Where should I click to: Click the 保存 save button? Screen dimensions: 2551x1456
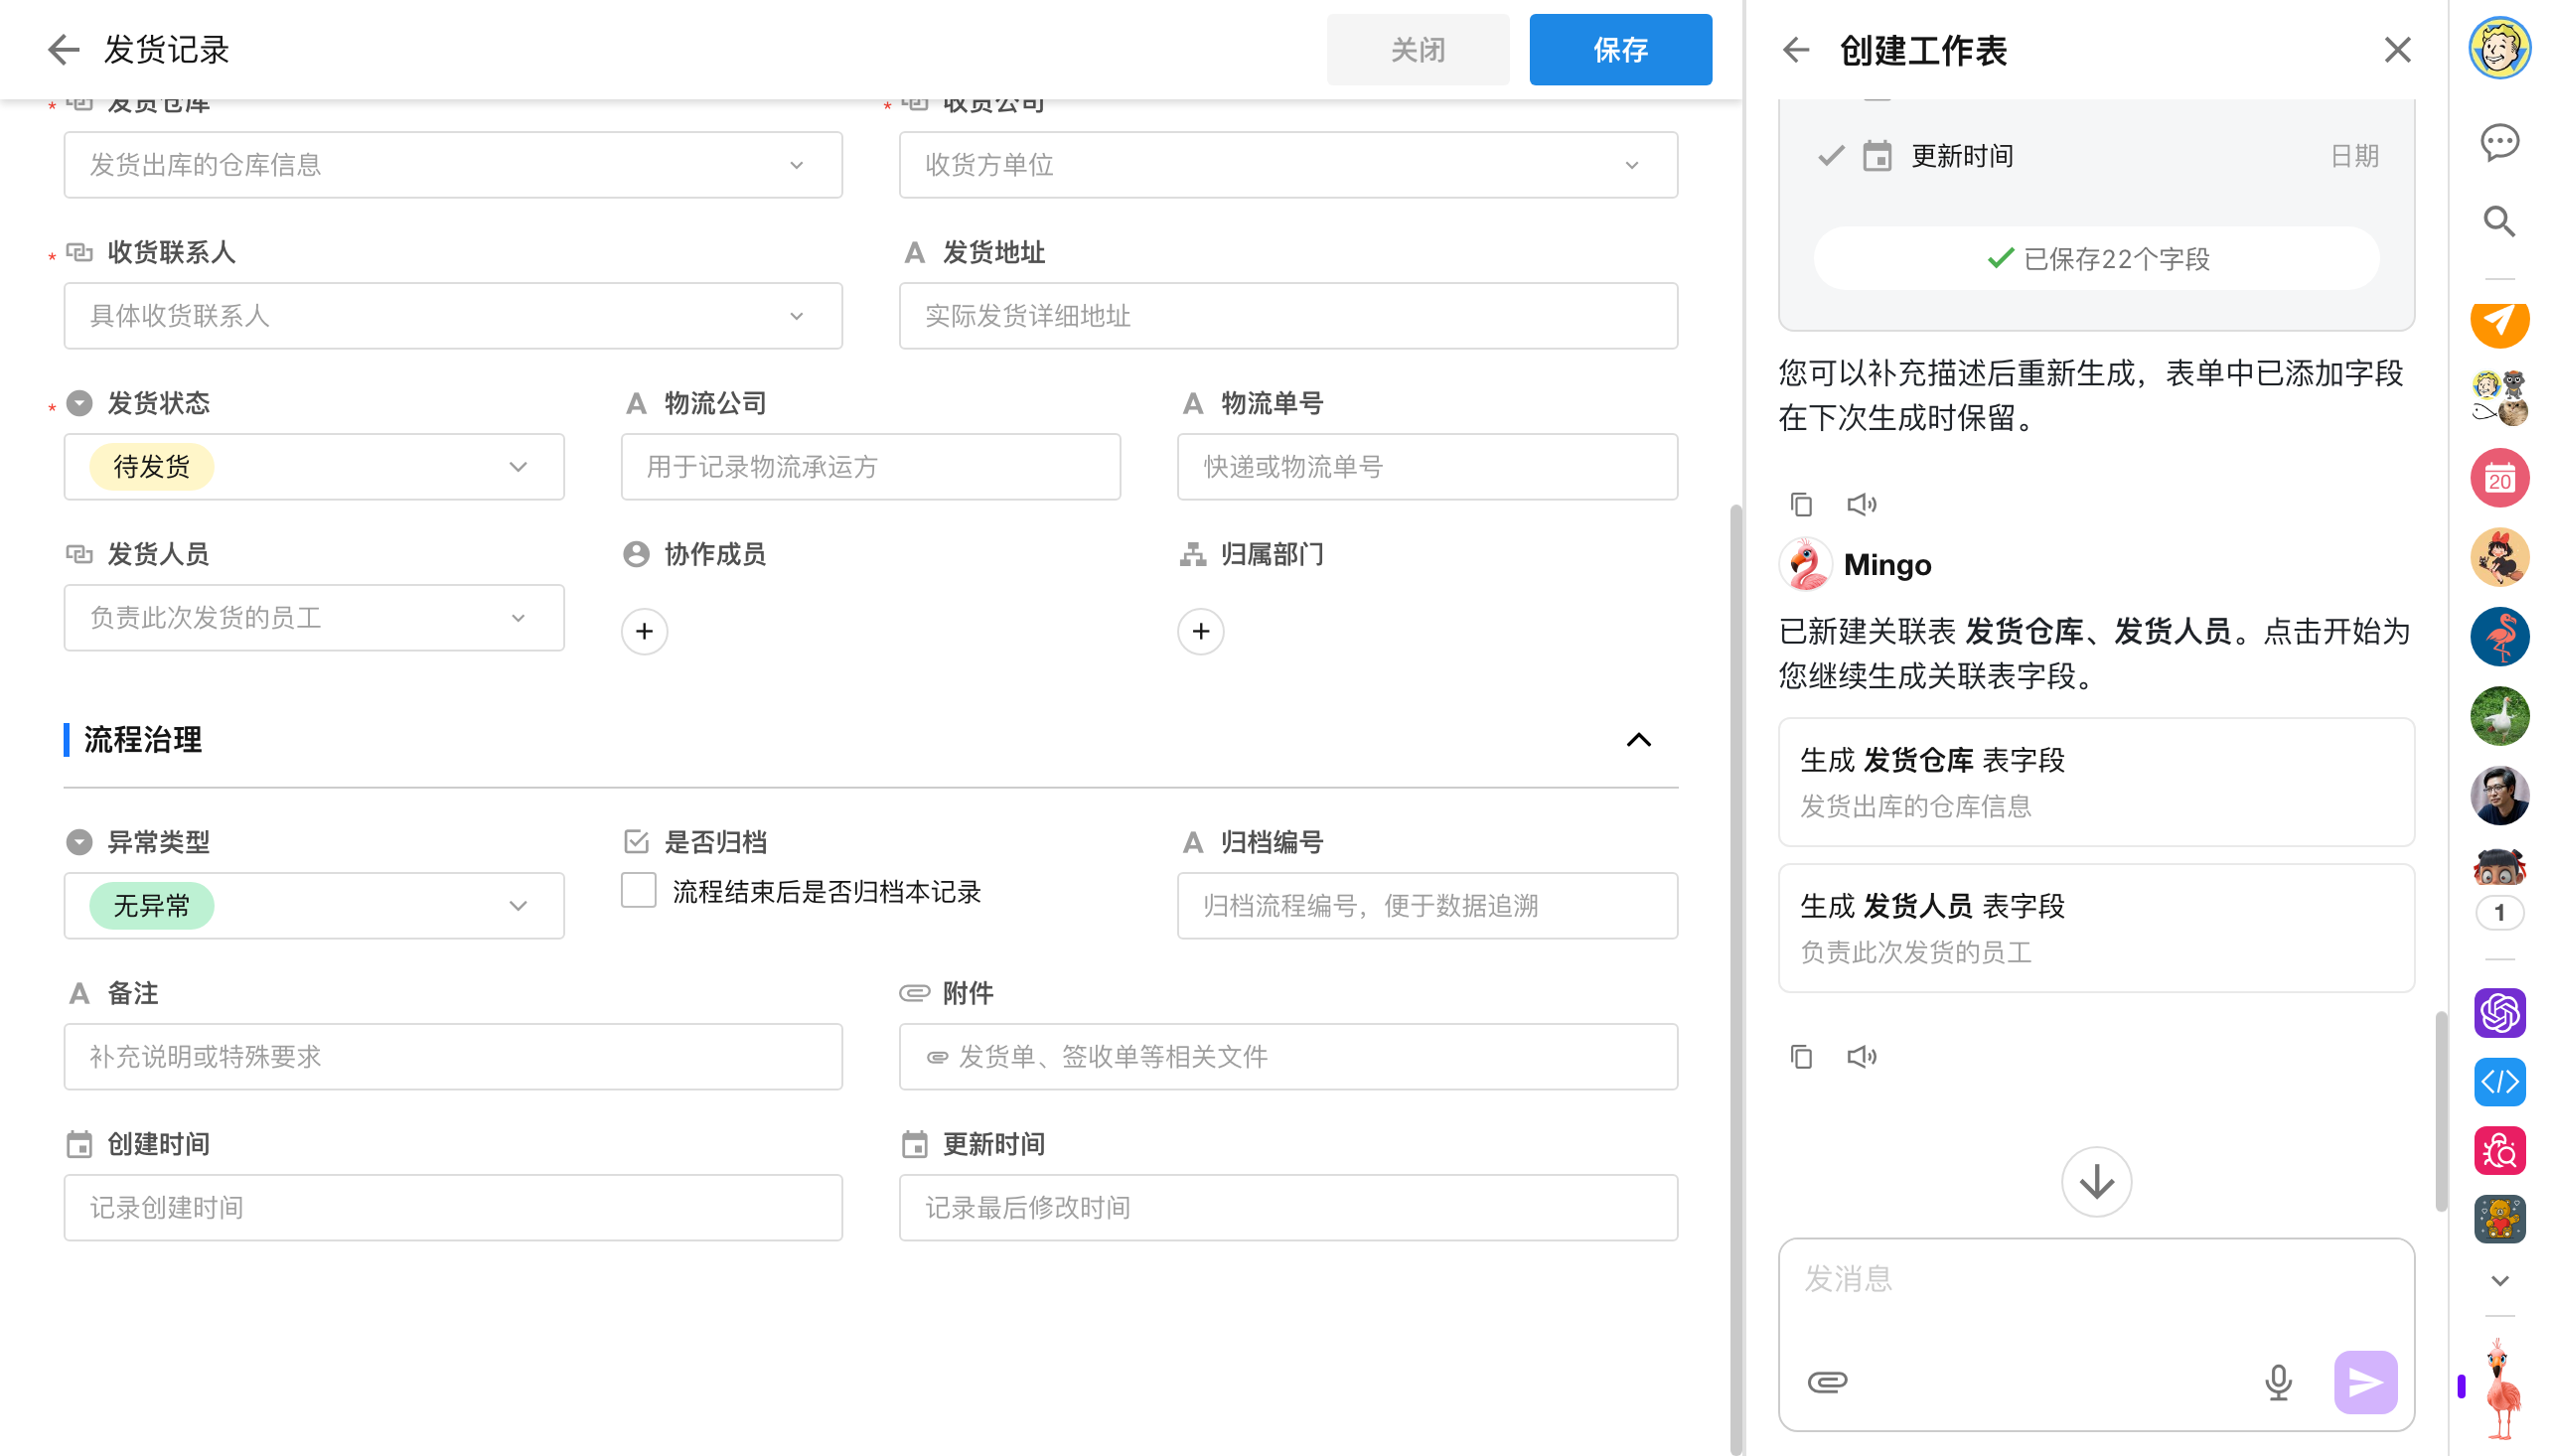1619,49
